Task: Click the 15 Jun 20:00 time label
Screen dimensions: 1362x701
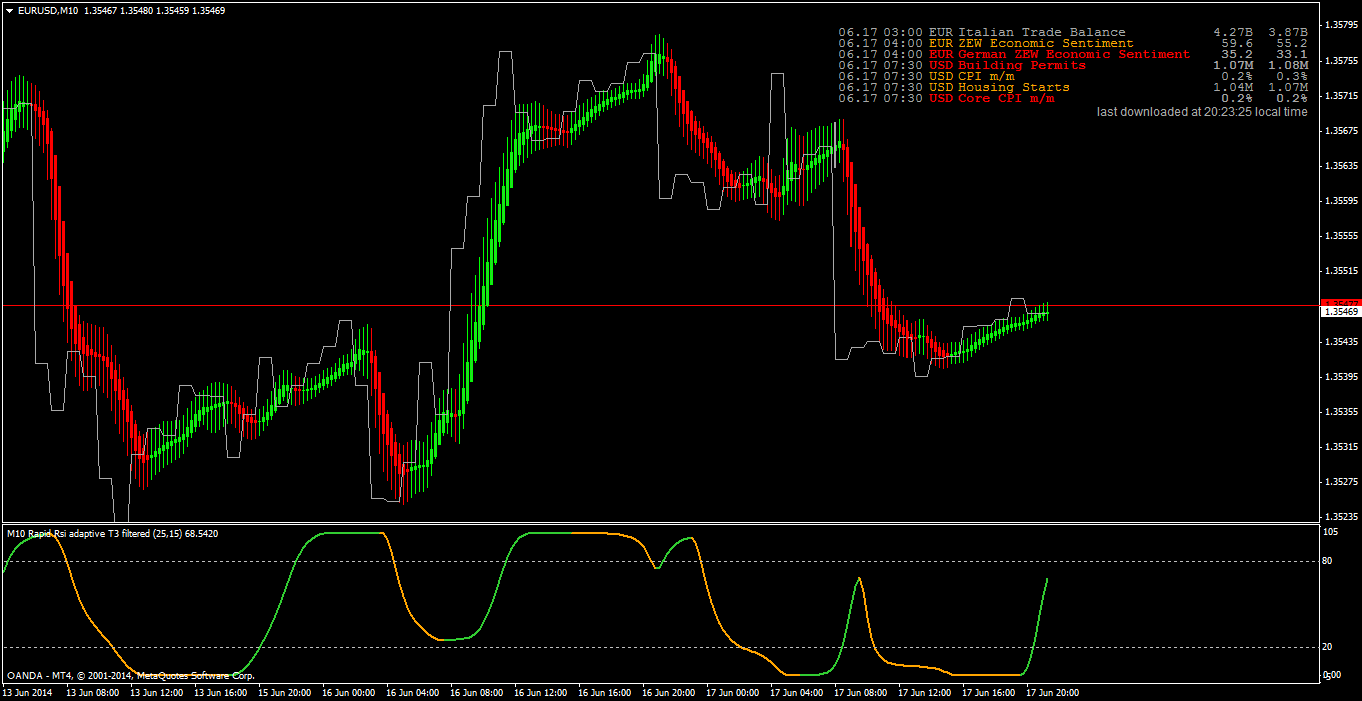Action: [x=284, y=692]
